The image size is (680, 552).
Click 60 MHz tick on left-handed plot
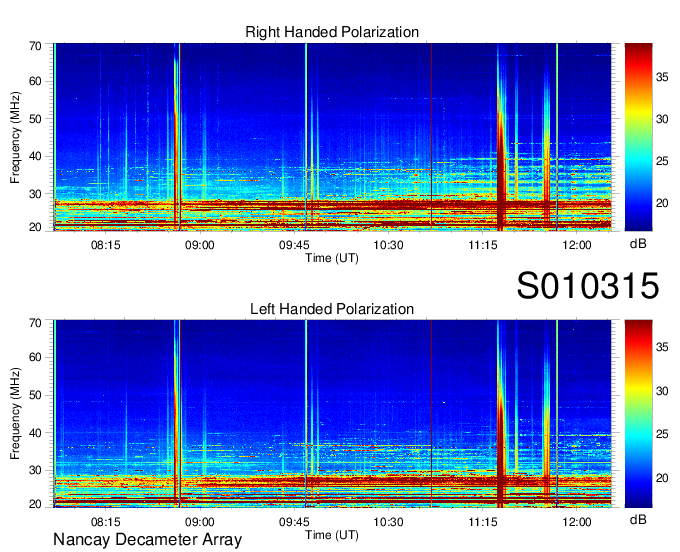[x=35, y=357]
